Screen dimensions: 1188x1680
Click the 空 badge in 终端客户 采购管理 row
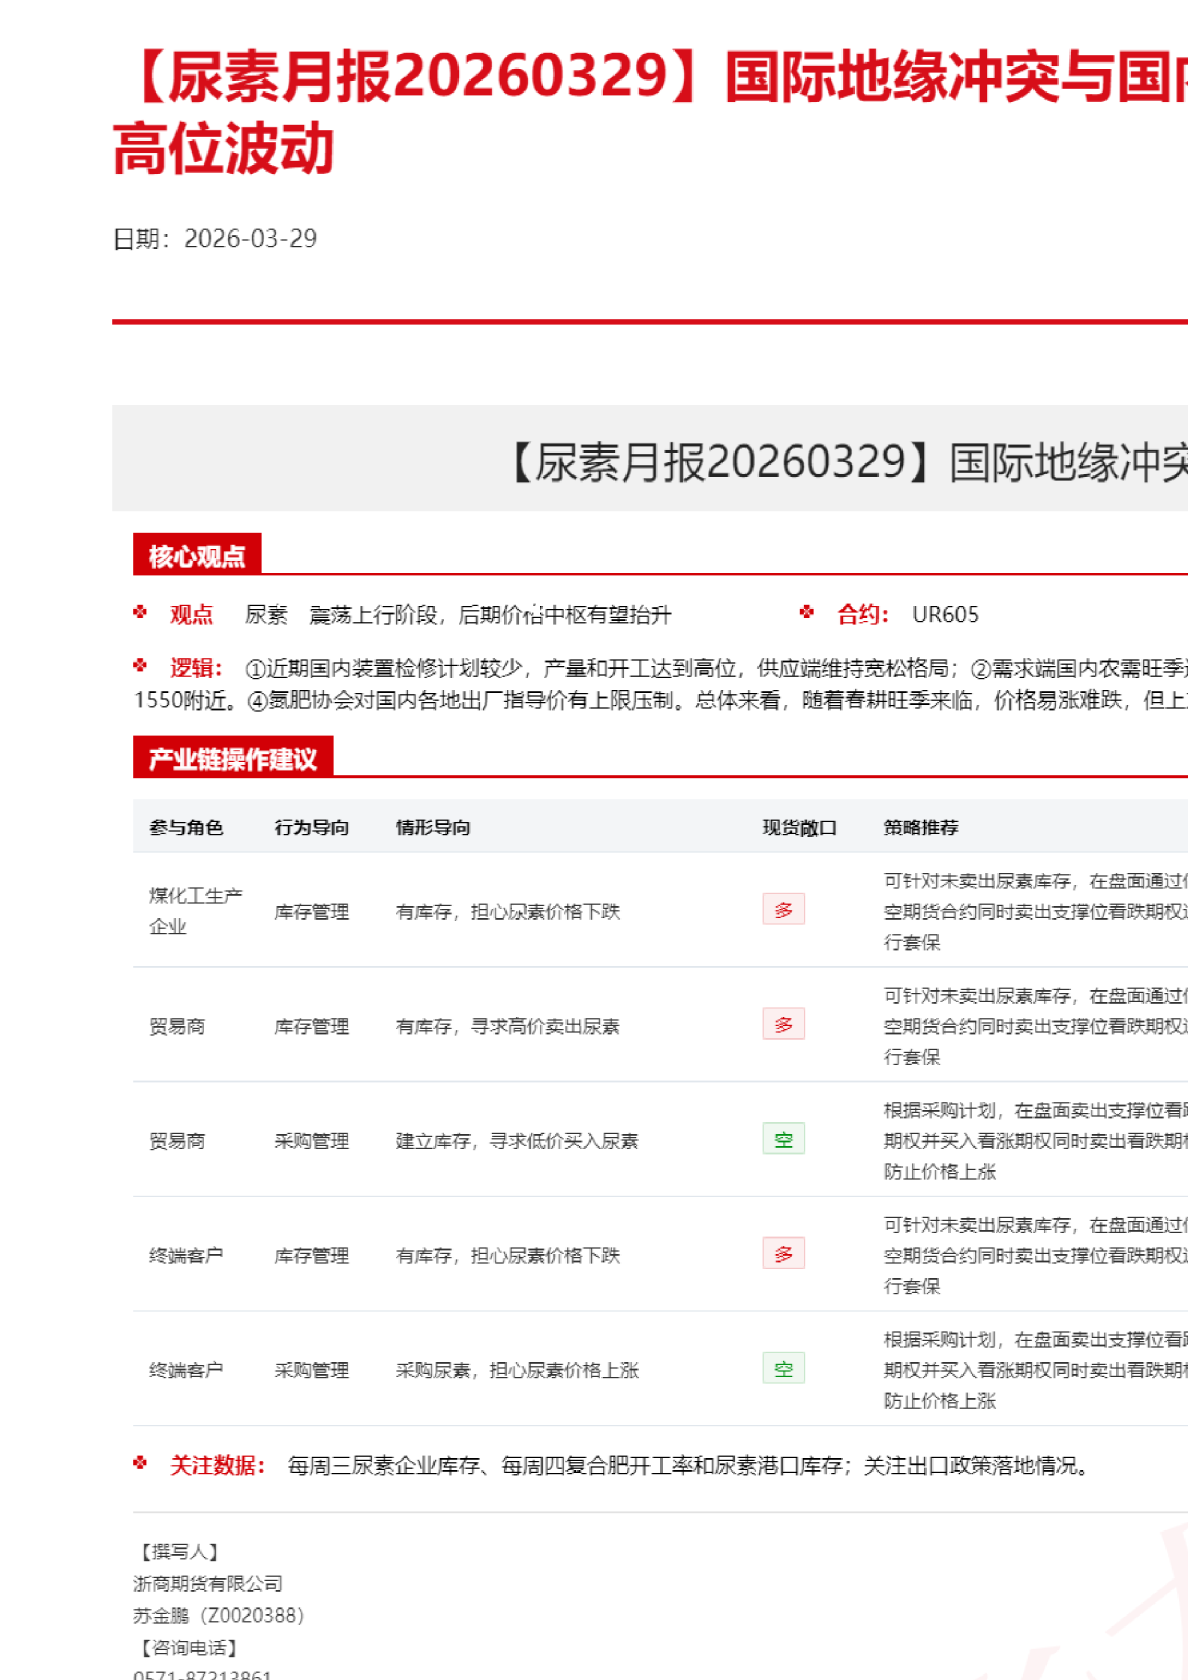(x=783, y=1369)
